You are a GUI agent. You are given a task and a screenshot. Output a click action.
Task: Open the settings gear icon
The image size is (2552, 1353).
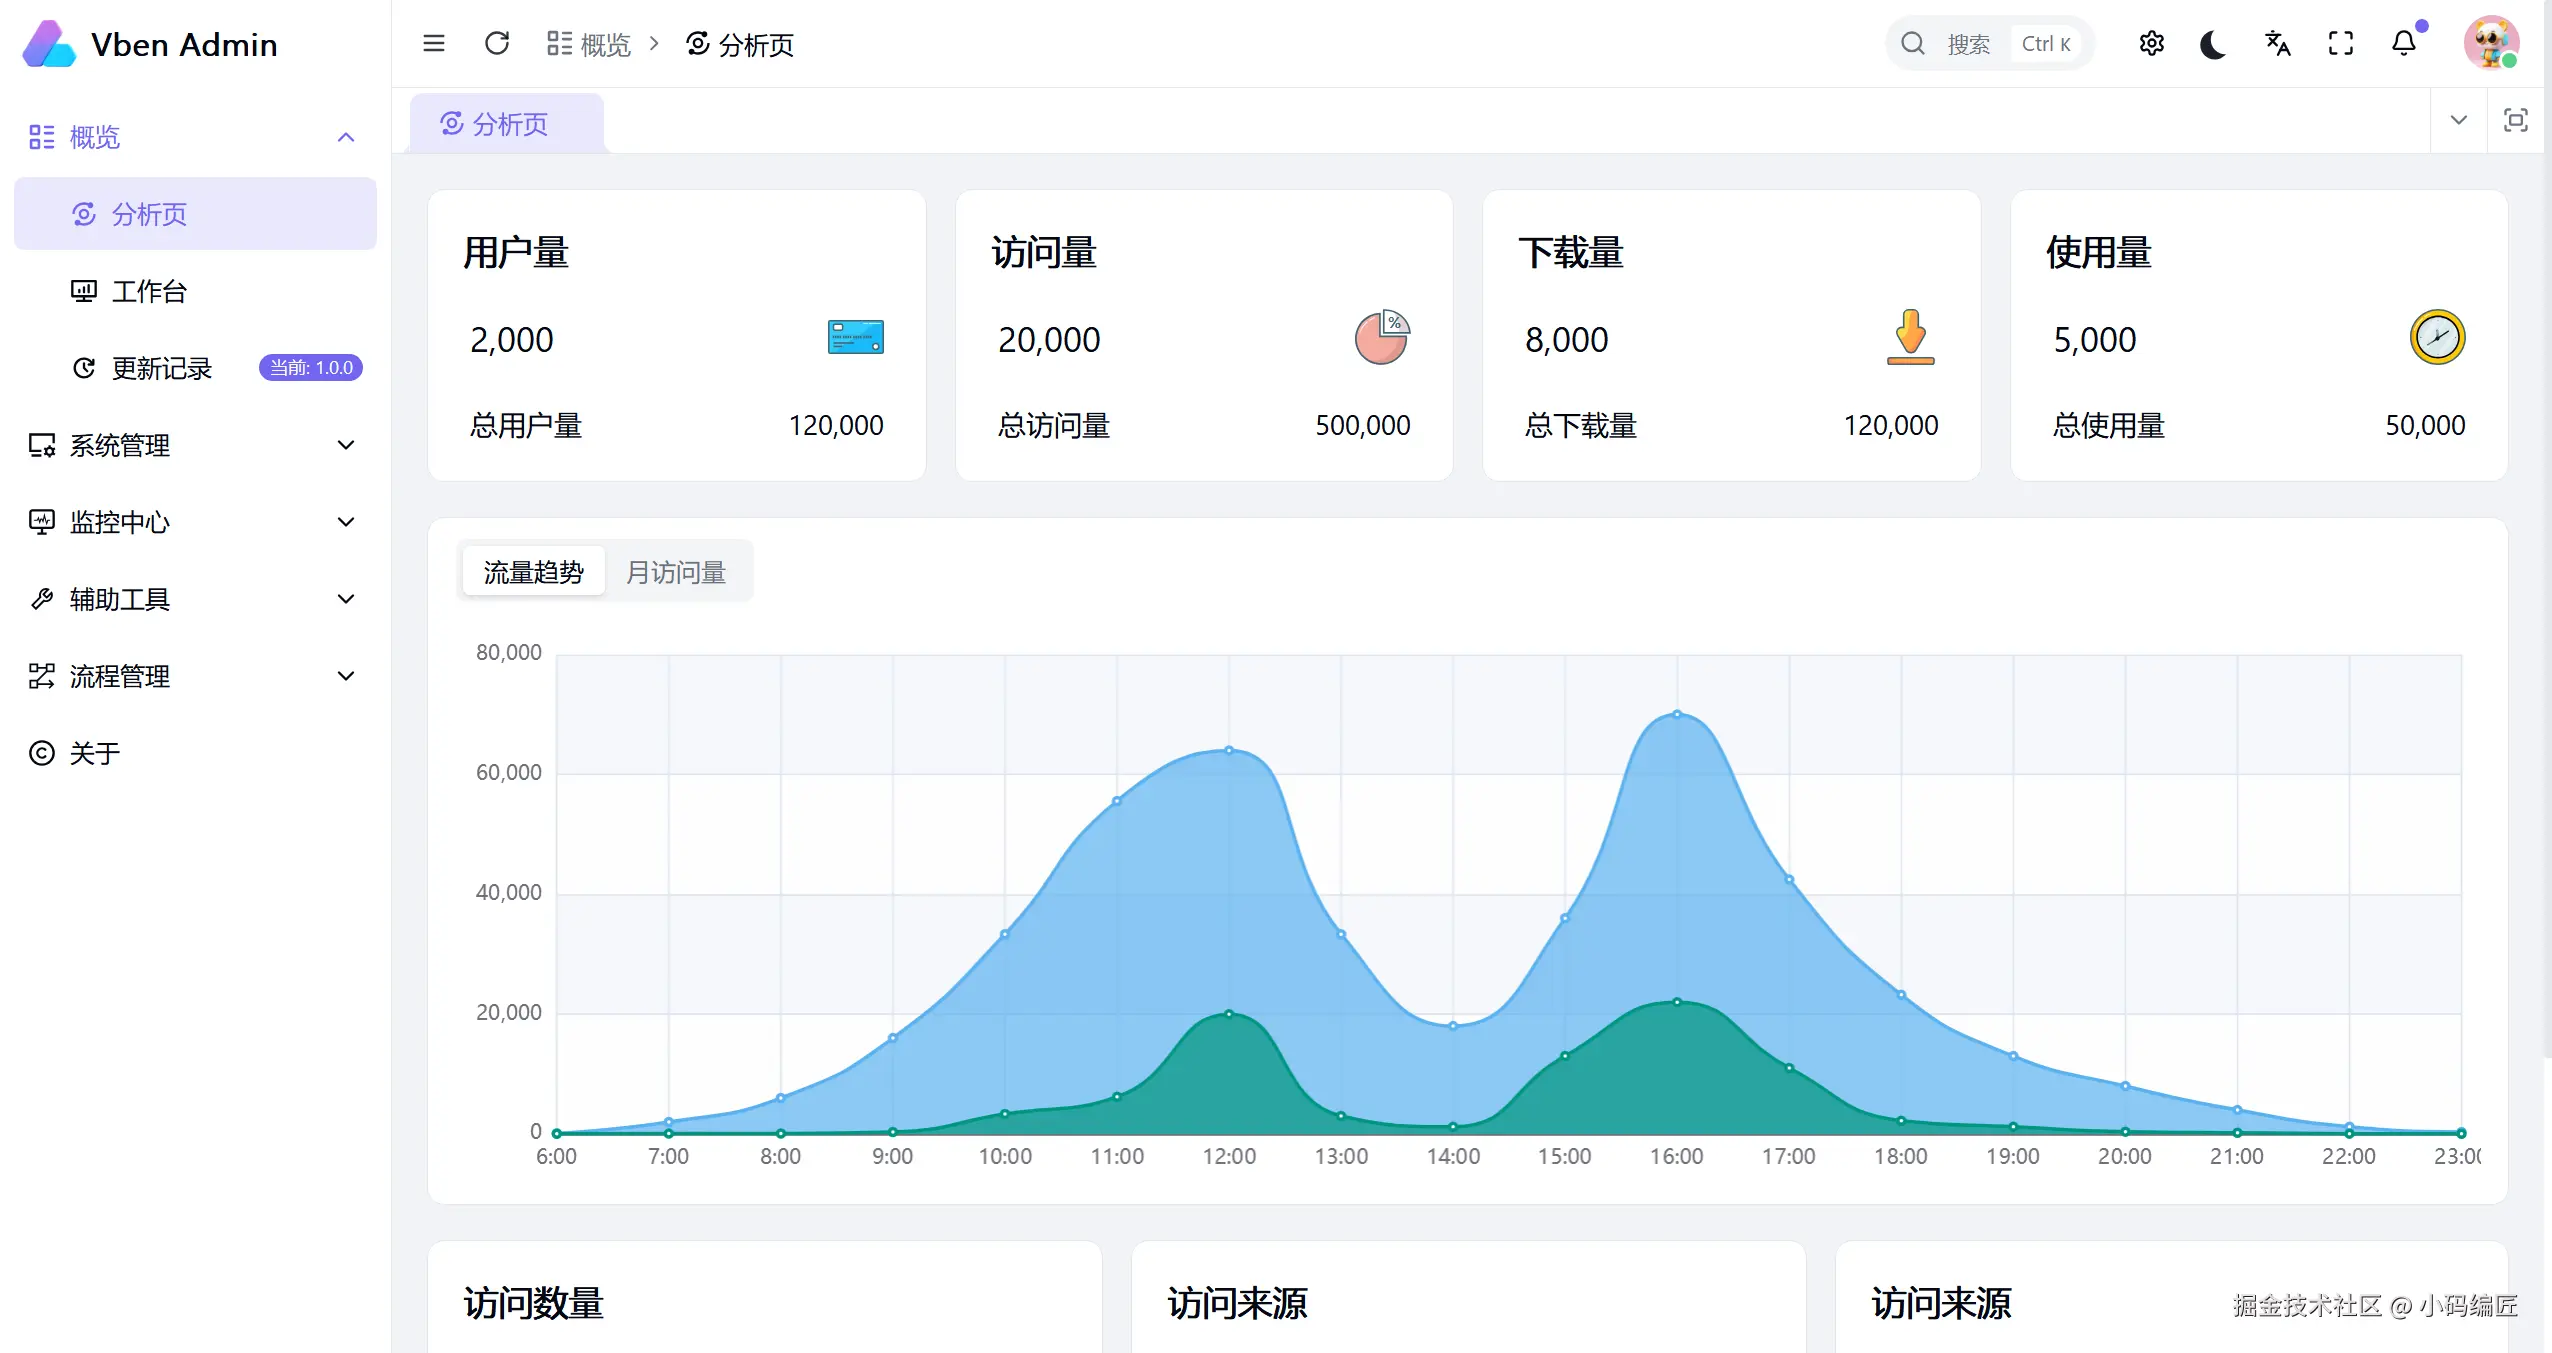2151,44
